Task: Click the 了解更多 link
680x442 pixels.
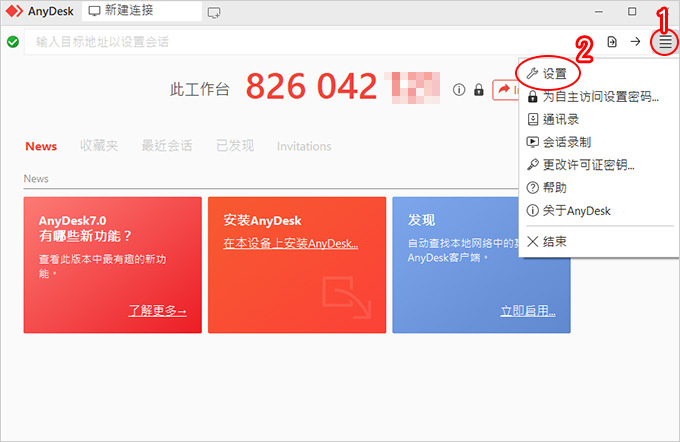Action: click(x=157, y=311)
